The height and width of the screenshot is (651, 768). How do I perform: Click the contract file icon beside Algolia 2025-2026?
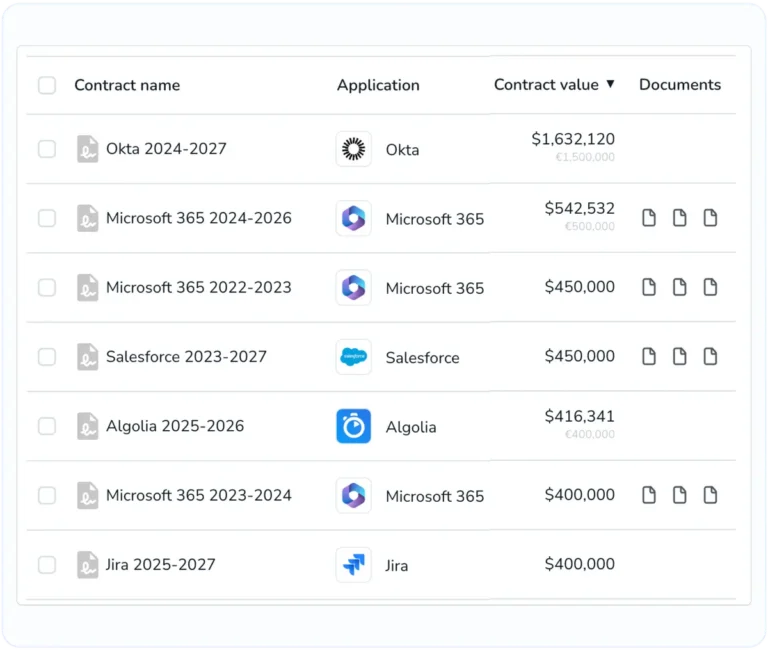[x=88, y=426]
